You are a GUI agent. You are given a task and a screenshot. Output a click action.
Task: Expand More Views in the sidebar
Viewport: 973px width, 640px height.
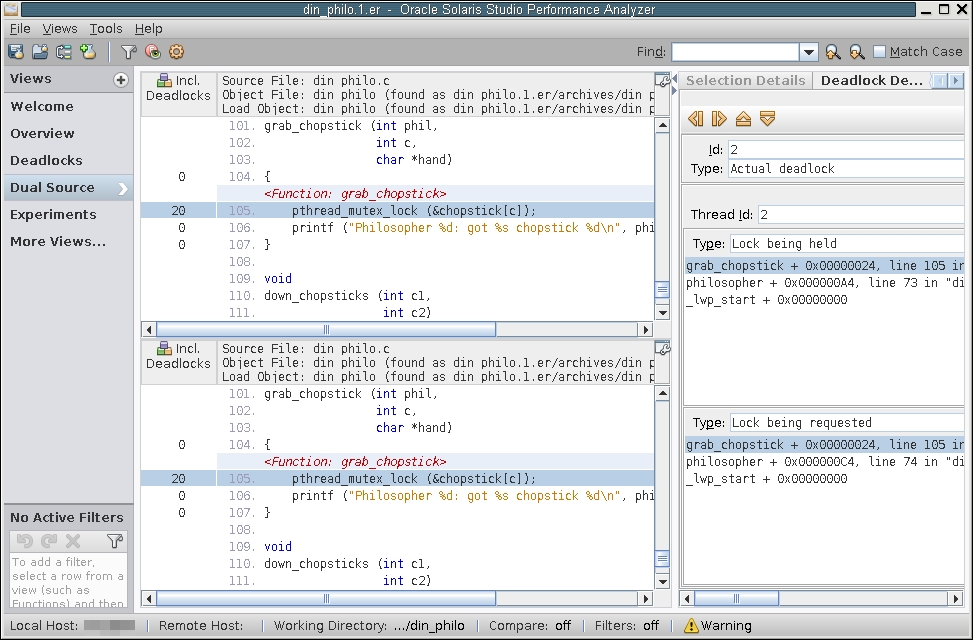[x=58, y=241]
